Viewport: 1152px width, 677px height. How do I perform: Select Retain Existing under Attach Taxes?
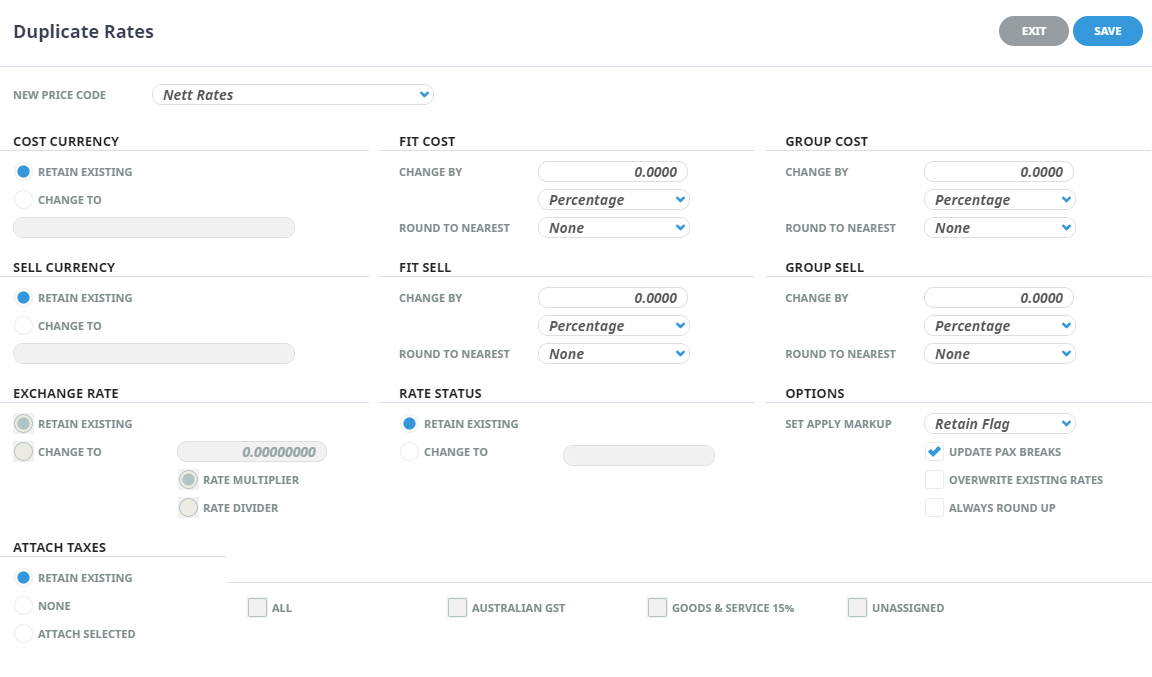point(24,578)
